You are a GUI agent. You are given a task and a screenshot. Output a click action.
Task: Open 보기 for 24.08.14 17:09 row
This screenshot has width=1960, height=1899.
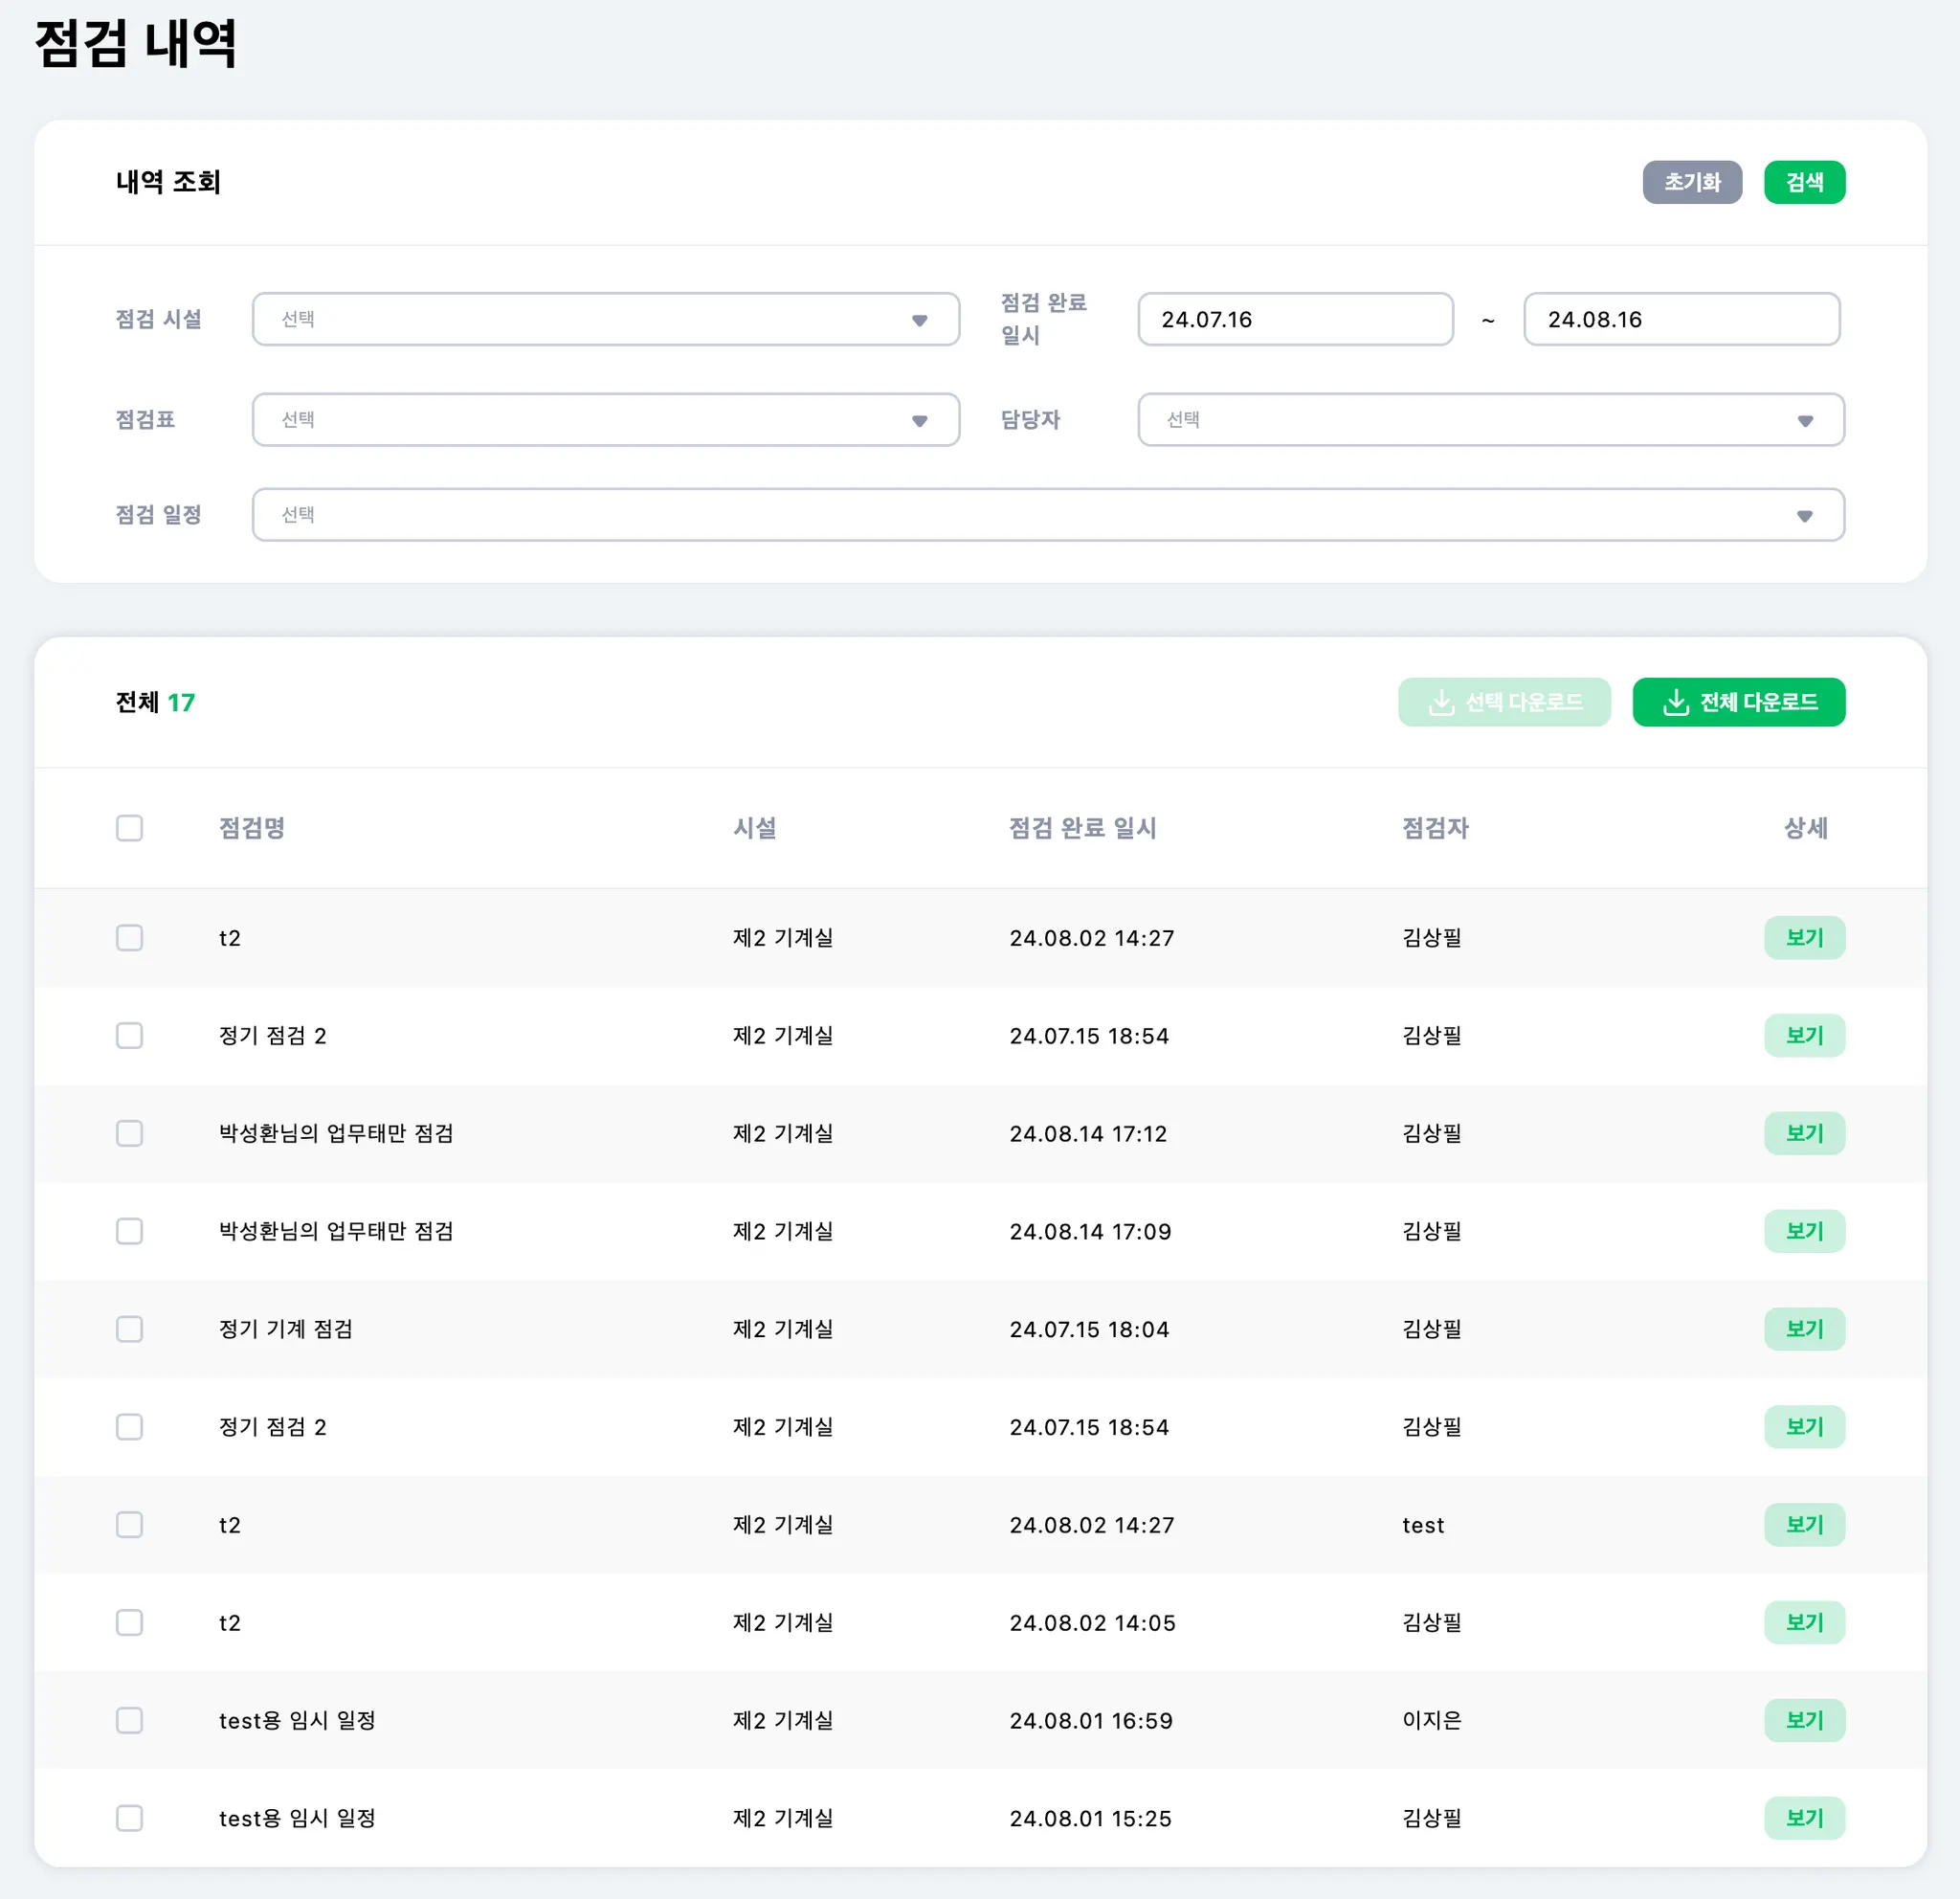point(1804,1231)
